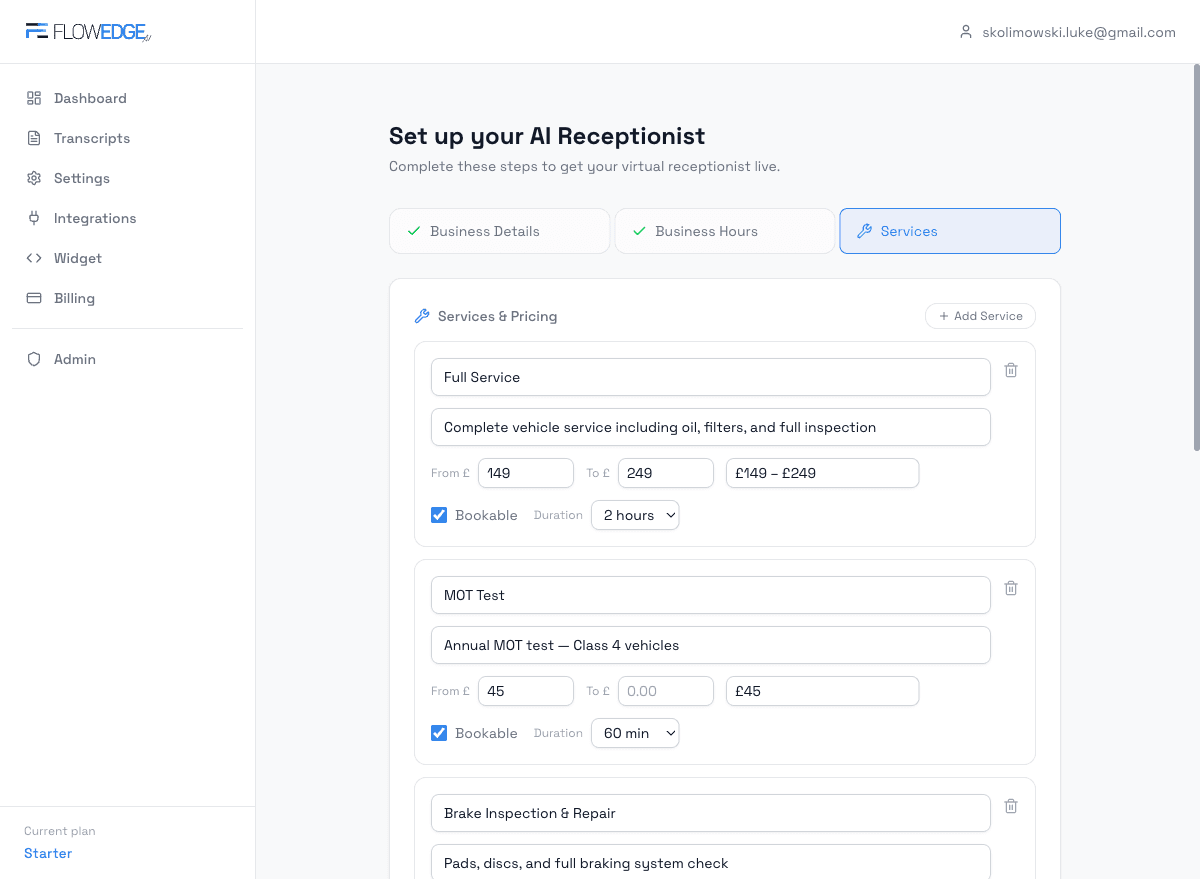Open Settings via the gear icon
The height and width of the screenshot is (879, 1200).
(x=33, y=178)
